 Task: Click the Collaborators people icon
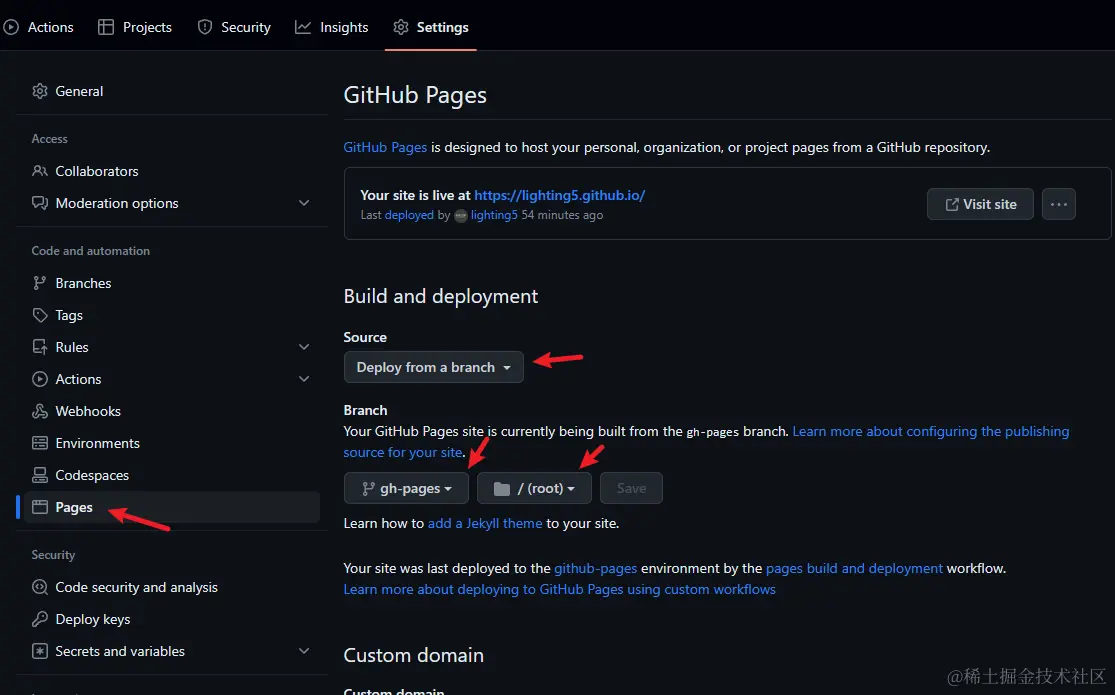(x=40, y=171)
